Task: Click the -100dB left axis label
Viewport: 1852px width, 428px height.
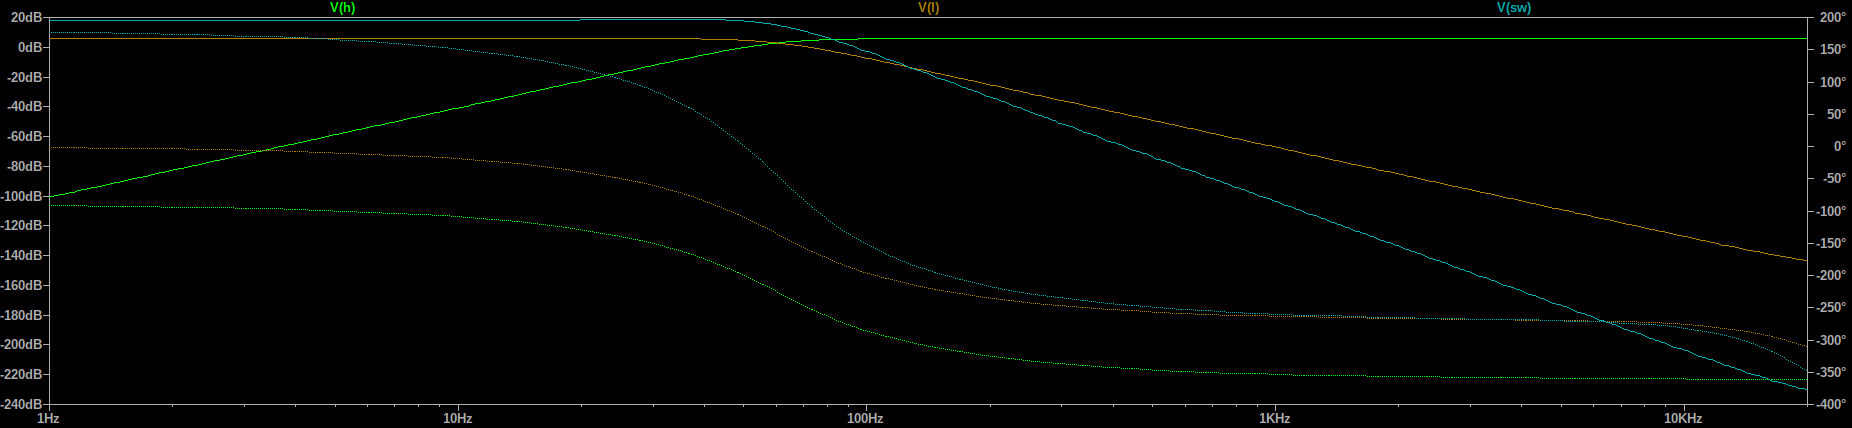Action: point(22,196)
